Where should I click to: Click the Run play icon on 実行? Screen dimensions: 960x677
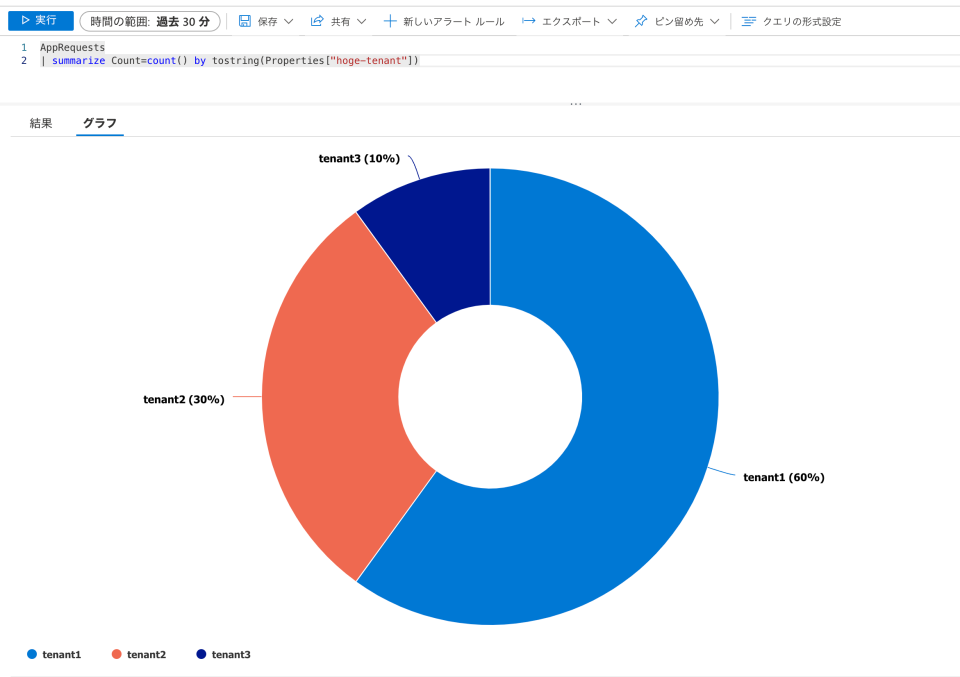pyautogui.click(x=25, y=20)
